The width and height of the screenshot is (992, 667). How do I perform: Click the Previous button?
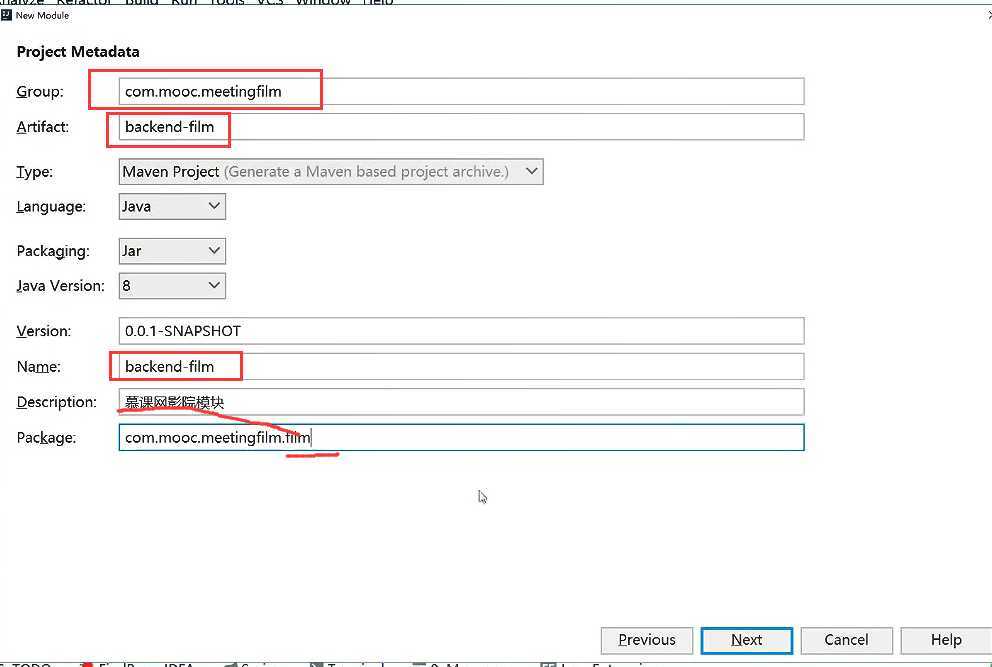[x=647, y=640]
